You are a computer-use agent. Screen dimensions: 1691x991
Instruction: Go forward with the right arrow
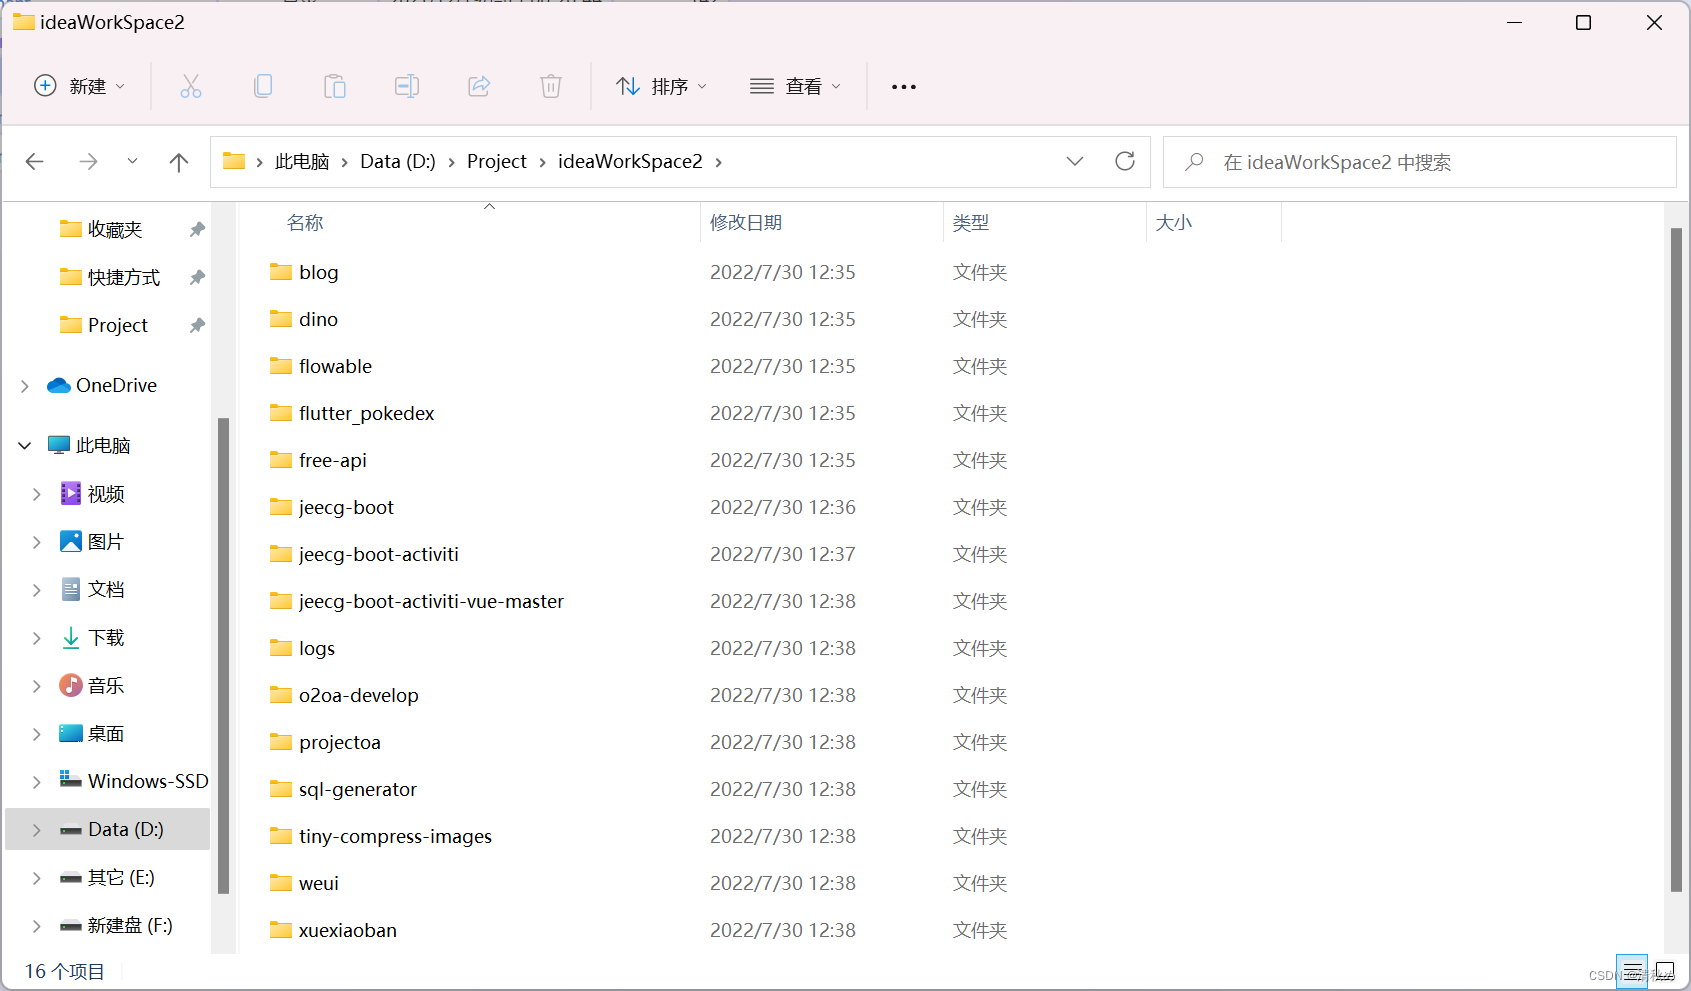[x=88, y=161]
